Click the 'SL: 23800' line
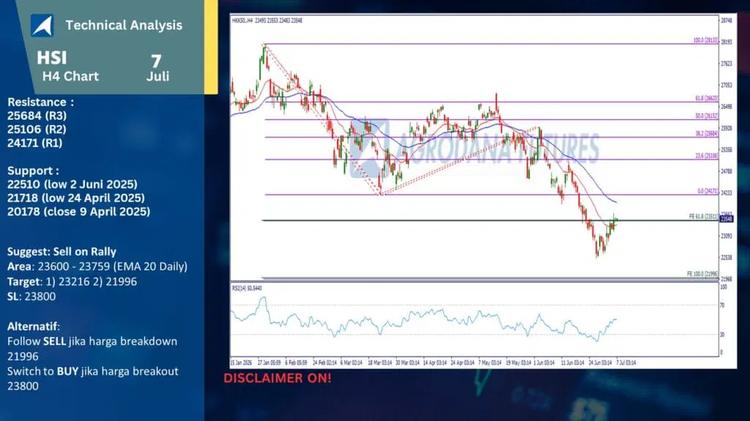Image resolution: width=750 pixels, height=421 pixels. tap(32, 296)
